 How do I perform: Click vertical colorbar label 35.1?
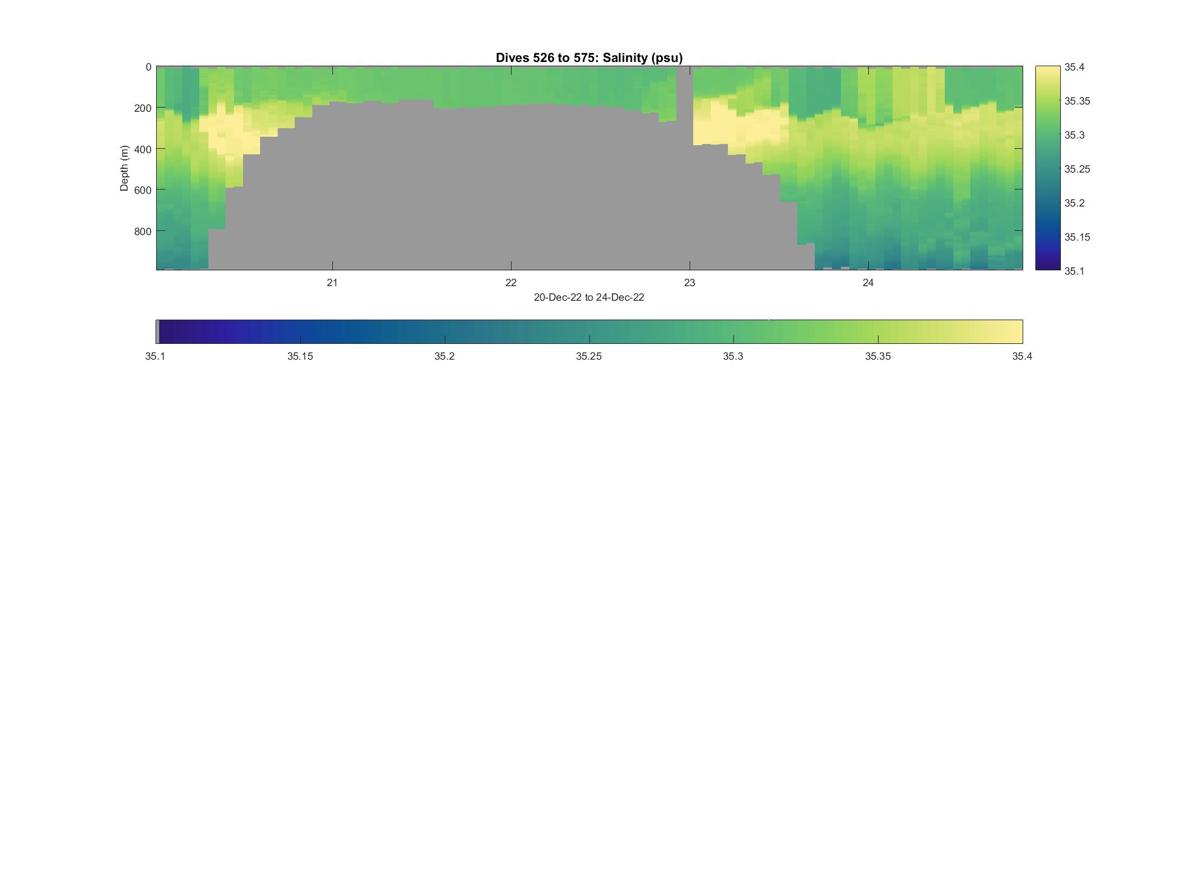pos(1076,271)
